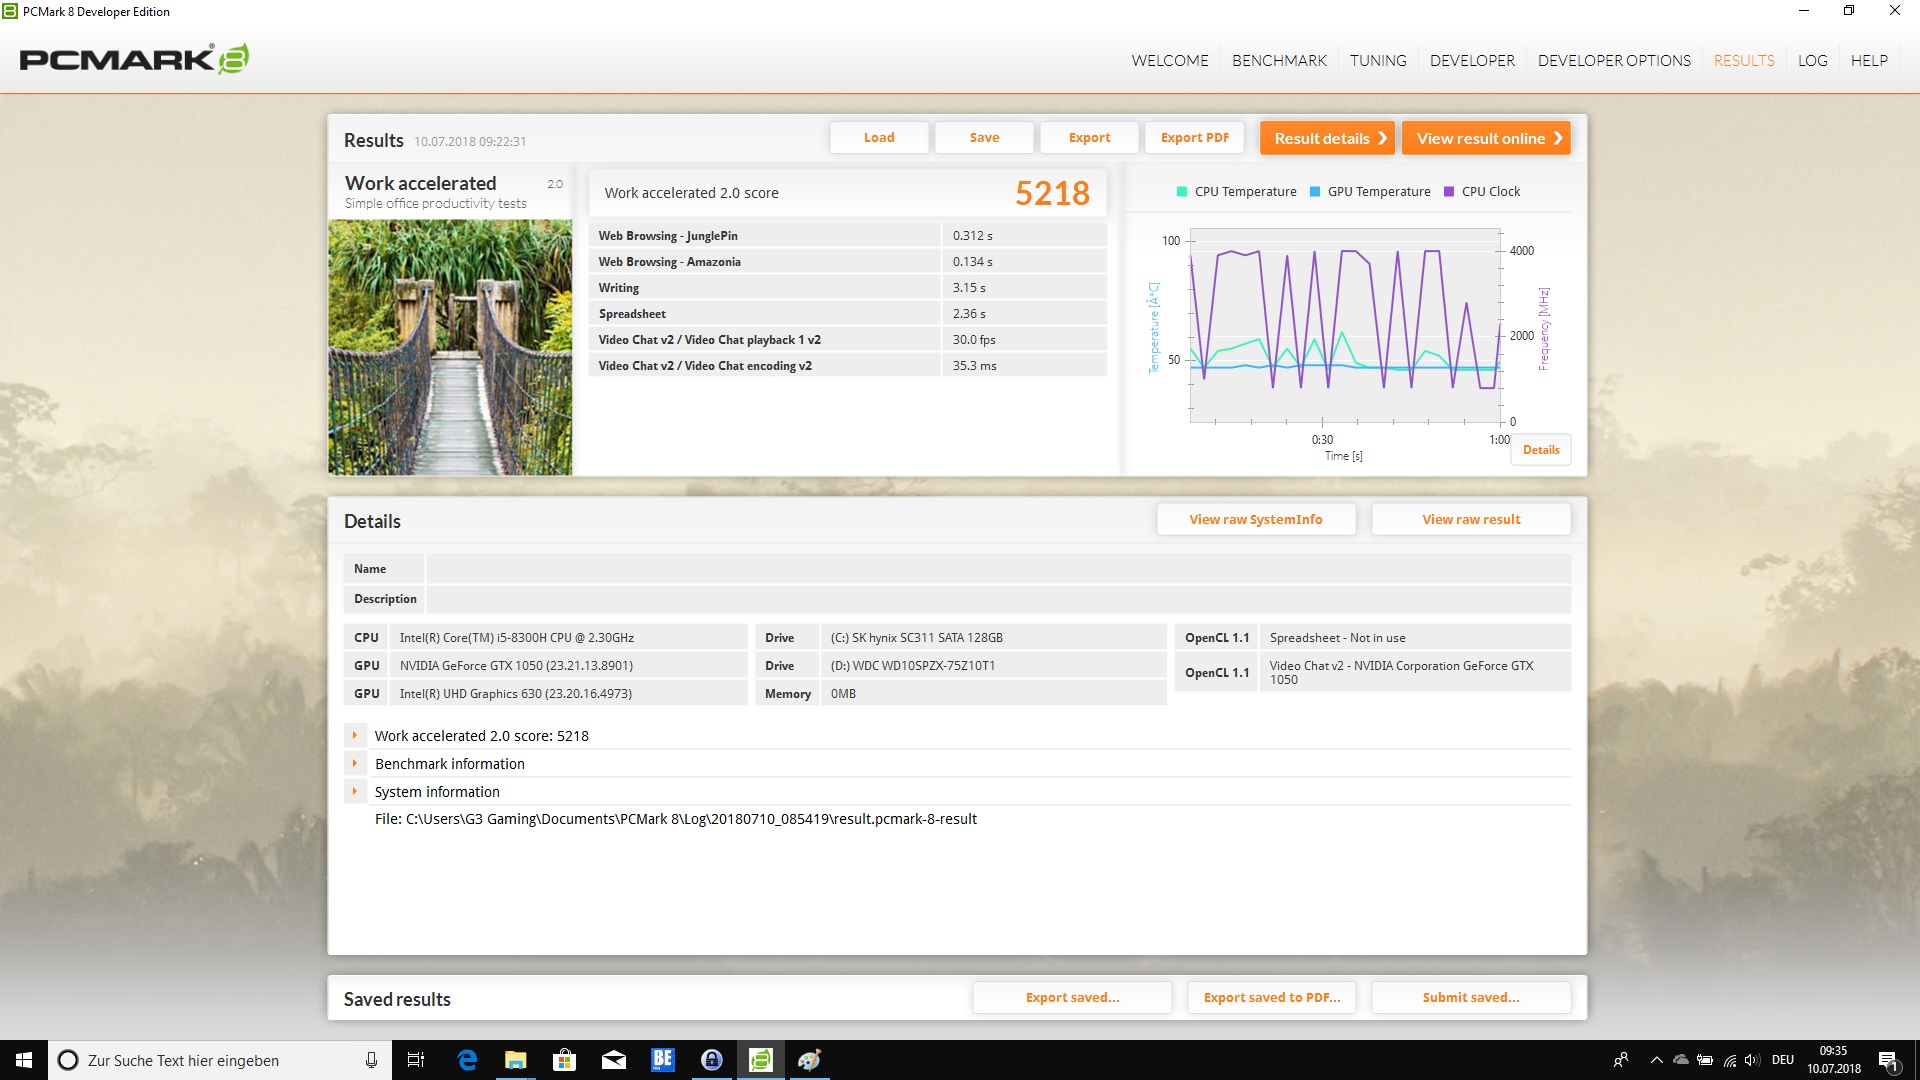The image size is (1920, 1080).
Task: Toggle CPU Clock legend swatch
Action: click(1449, 192)
